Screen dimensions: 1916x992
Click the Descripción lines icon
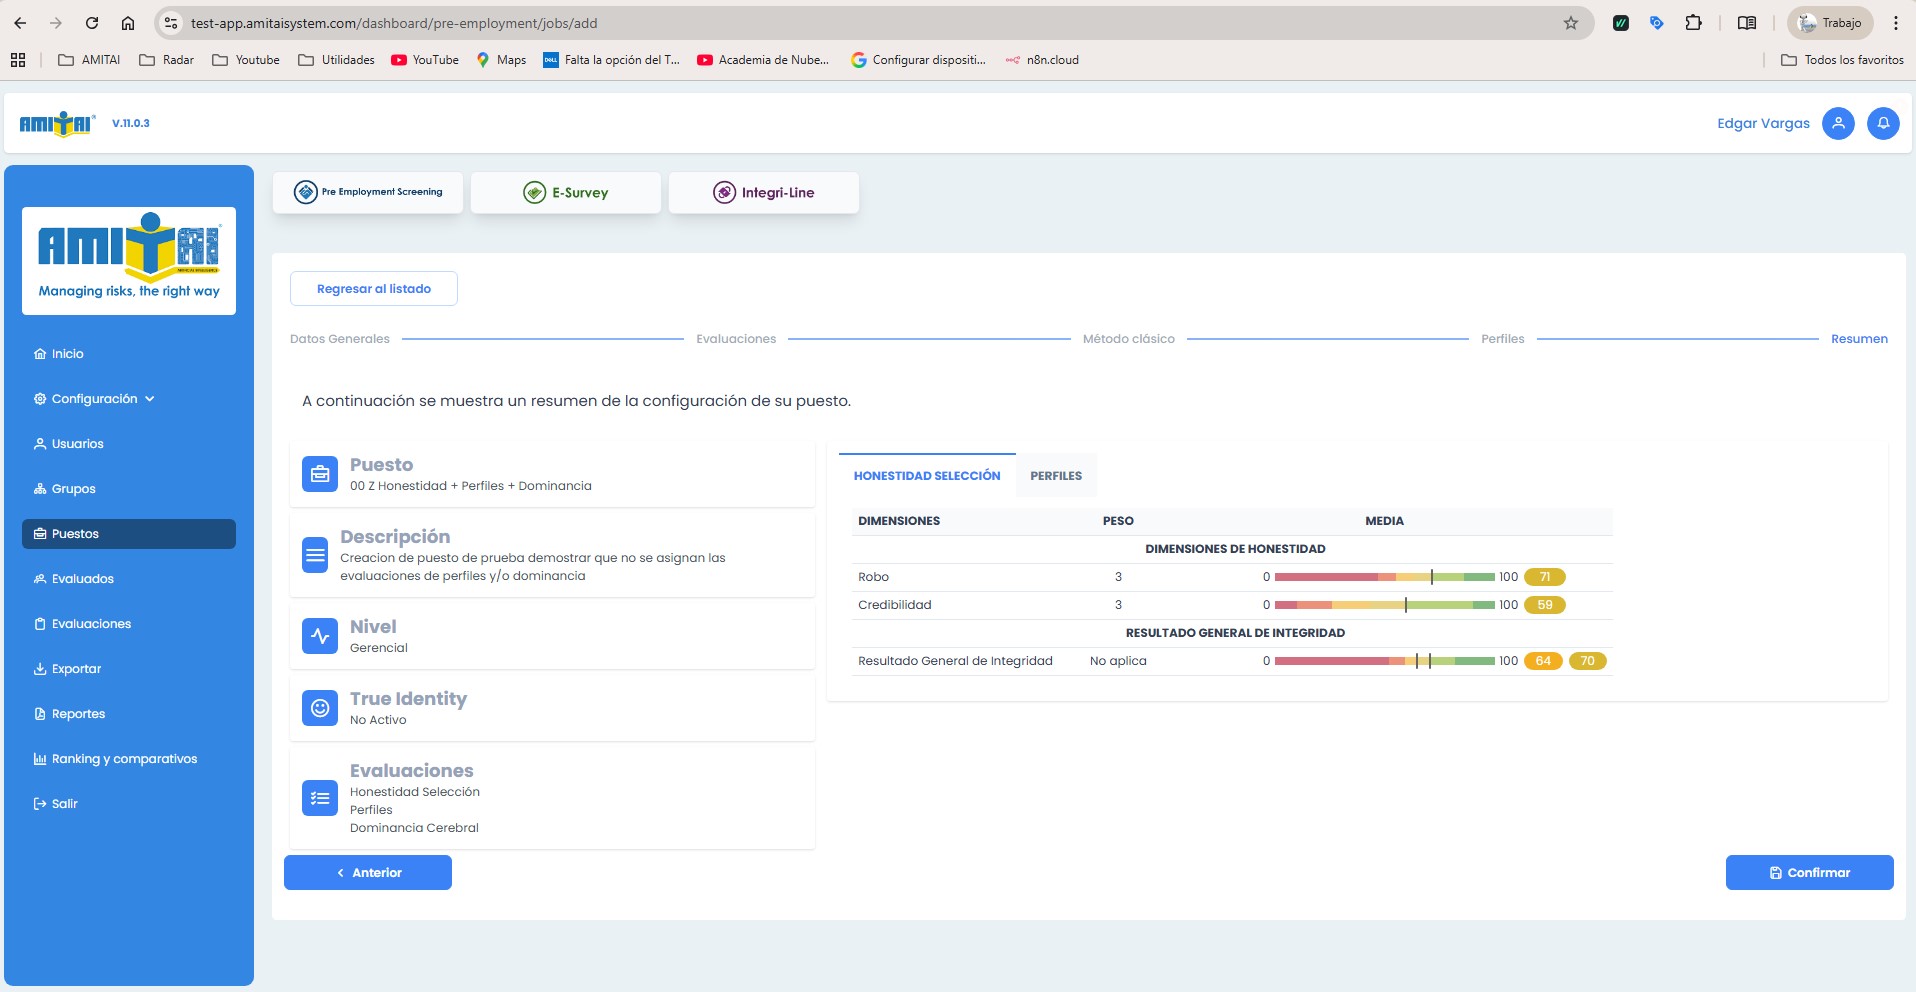tap(315, 555)
